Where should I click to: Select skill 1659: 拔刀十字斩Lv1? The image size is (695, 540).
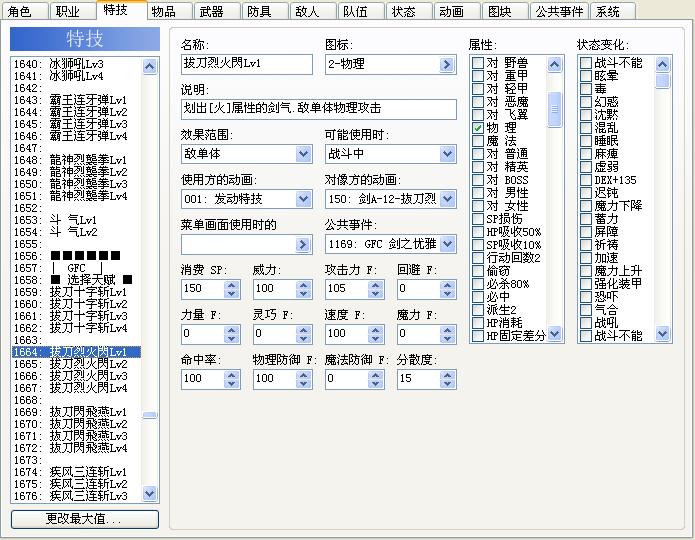pyautogui.click(x=76, y=292)
